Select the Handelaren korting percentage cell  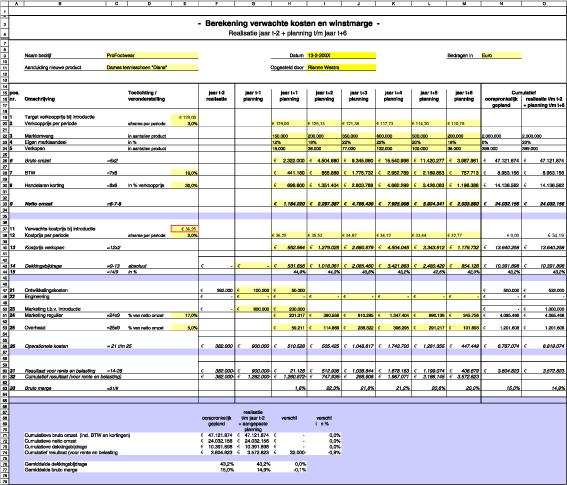click(185, 185)
